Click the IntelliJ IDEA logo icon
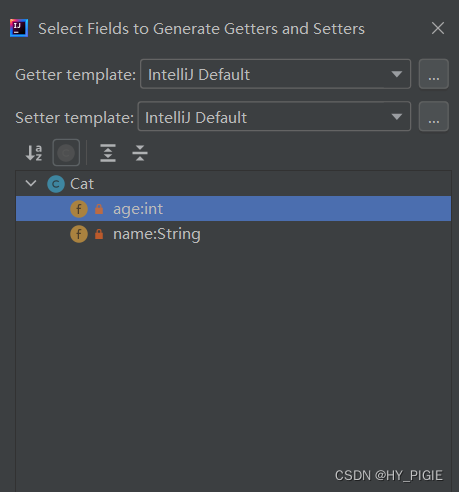459x492 pixels. click(x=19, y=28)
